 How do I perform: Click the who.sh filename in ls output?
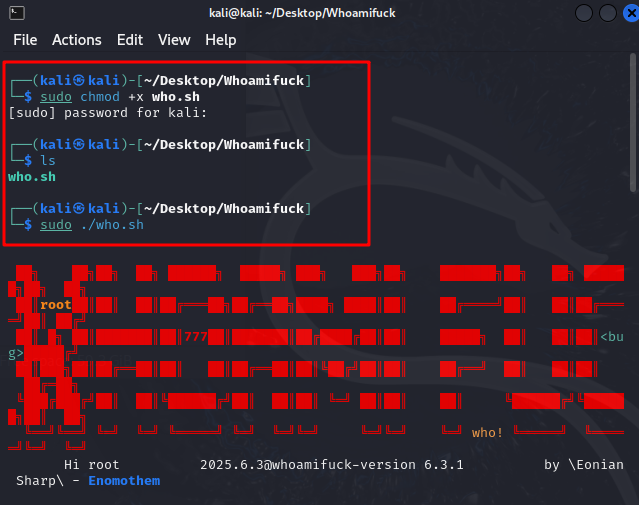pos(31,176)
